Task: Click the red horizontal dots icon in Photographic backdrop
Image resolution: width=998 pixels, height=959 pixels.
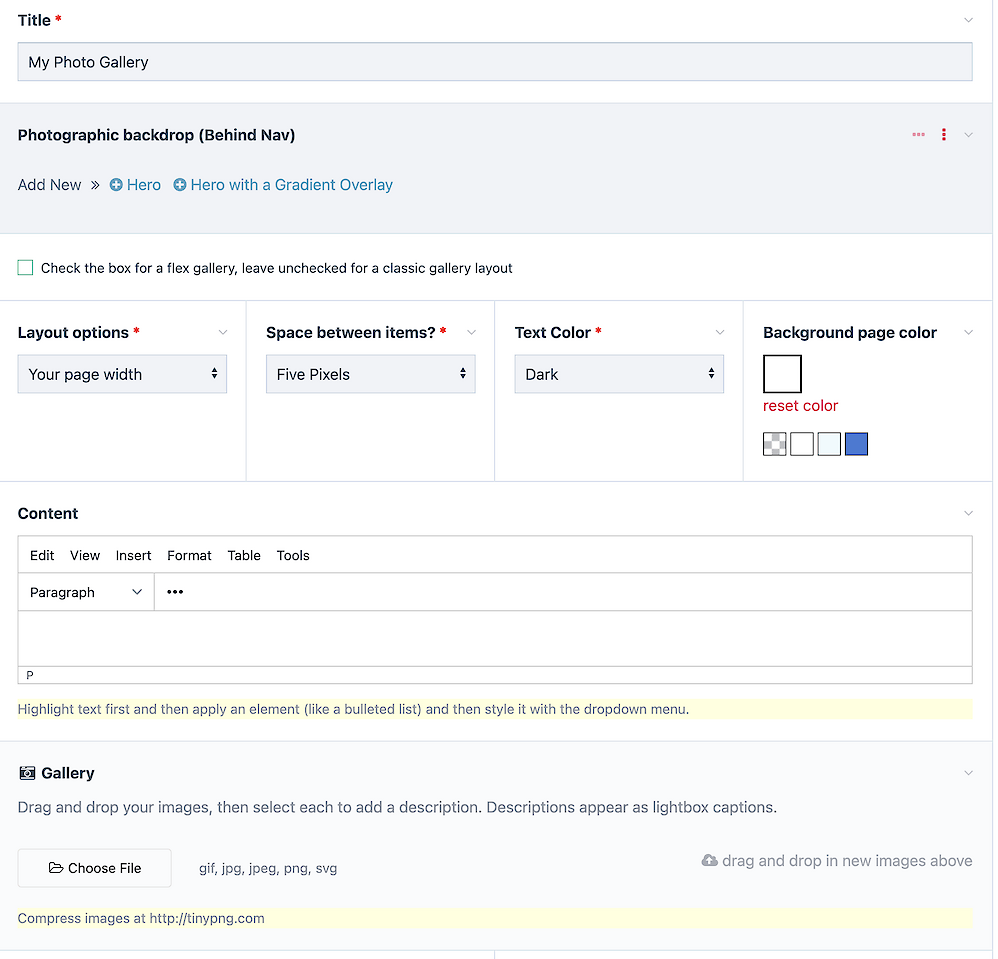Action: pos(918,135)
